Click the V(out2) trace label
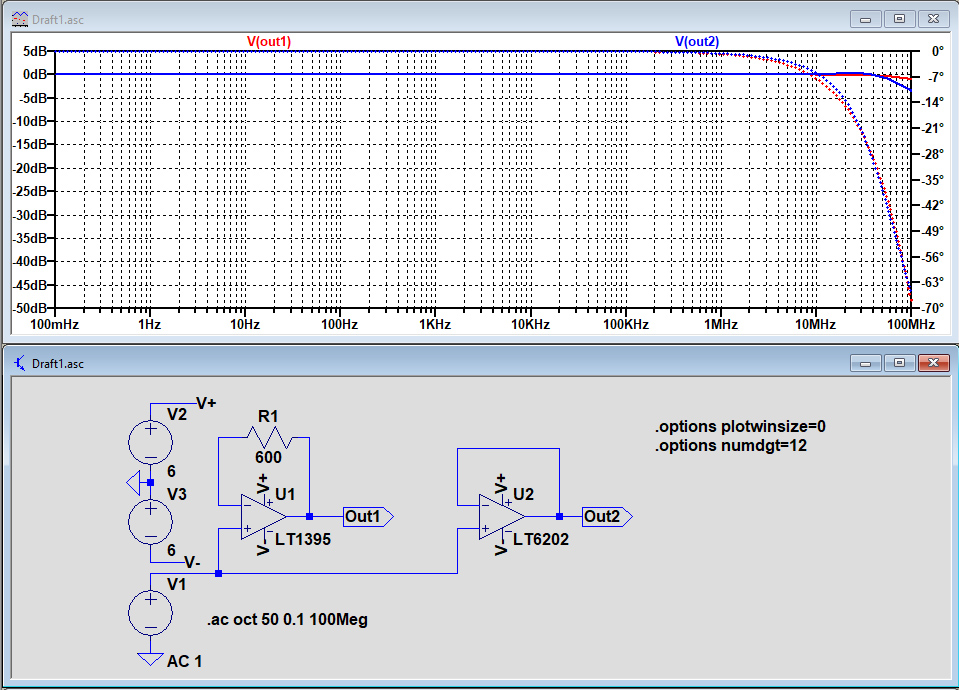959x690 pixels. pyautogui.click(x=697, y=42)
